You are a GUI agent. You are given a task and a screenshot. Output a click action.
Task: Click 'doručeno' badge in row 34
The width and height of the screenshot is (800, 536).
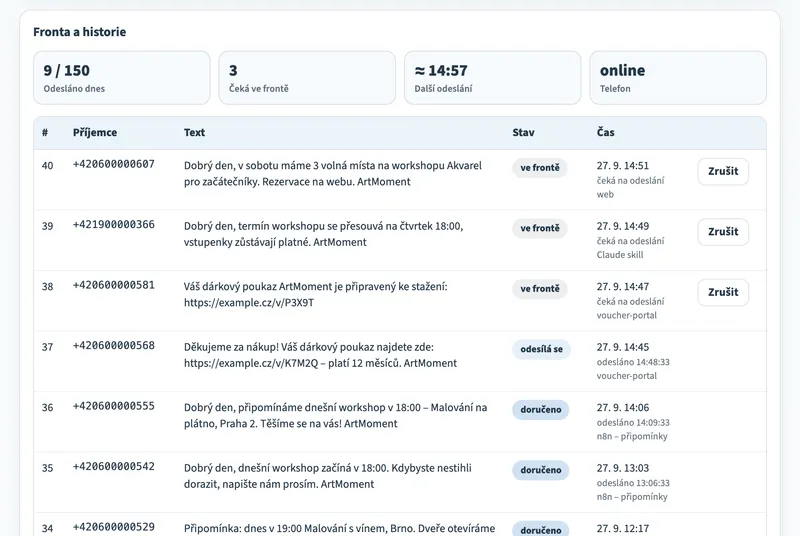click(541, 529)
